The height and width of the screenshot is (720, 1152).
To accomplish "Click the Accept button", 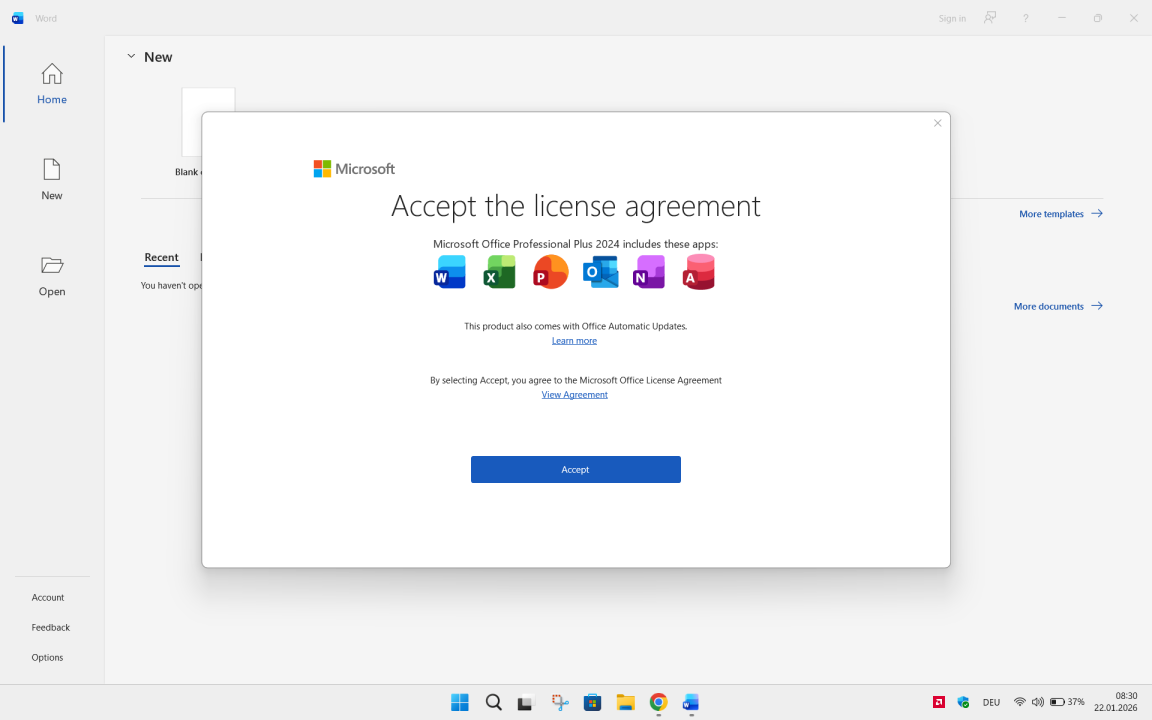I will tap(575, 469).
